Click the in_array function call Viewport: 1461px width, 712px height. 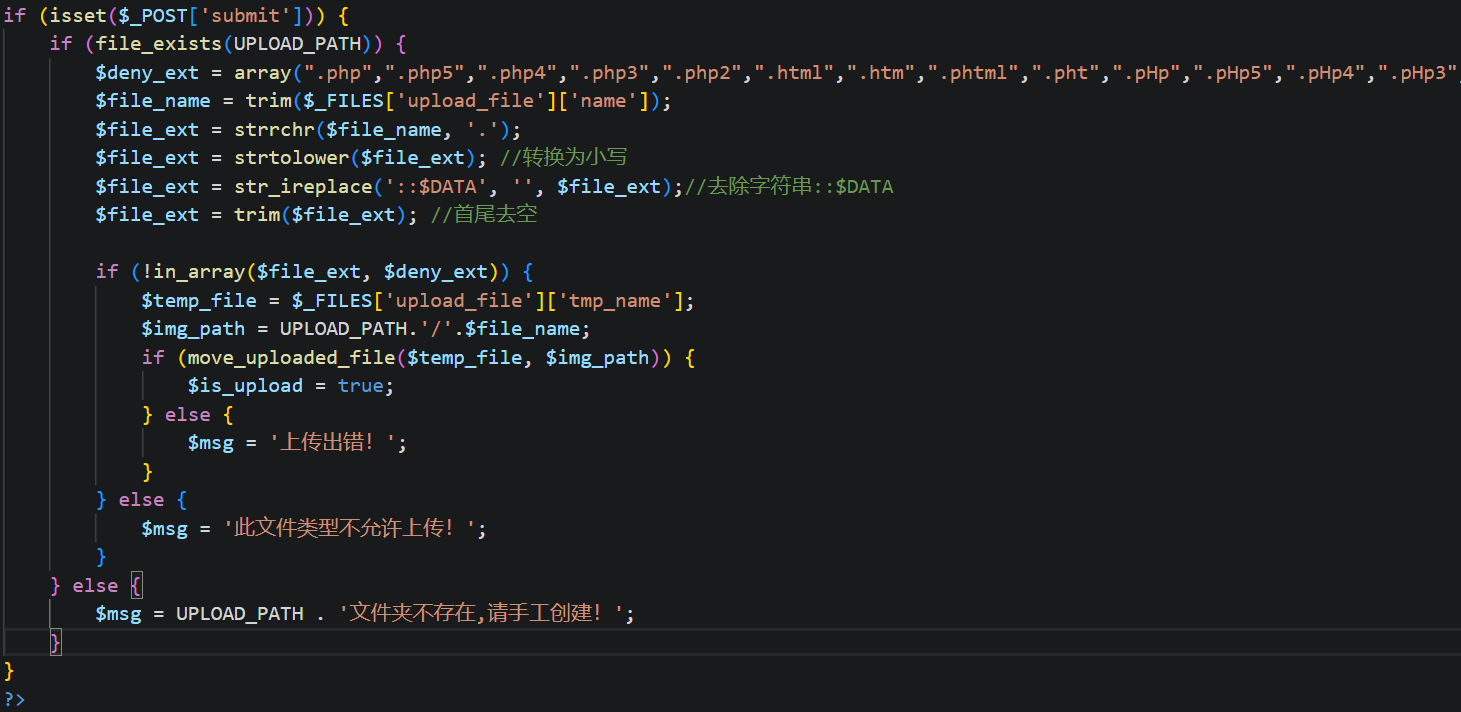pos(188,272)
